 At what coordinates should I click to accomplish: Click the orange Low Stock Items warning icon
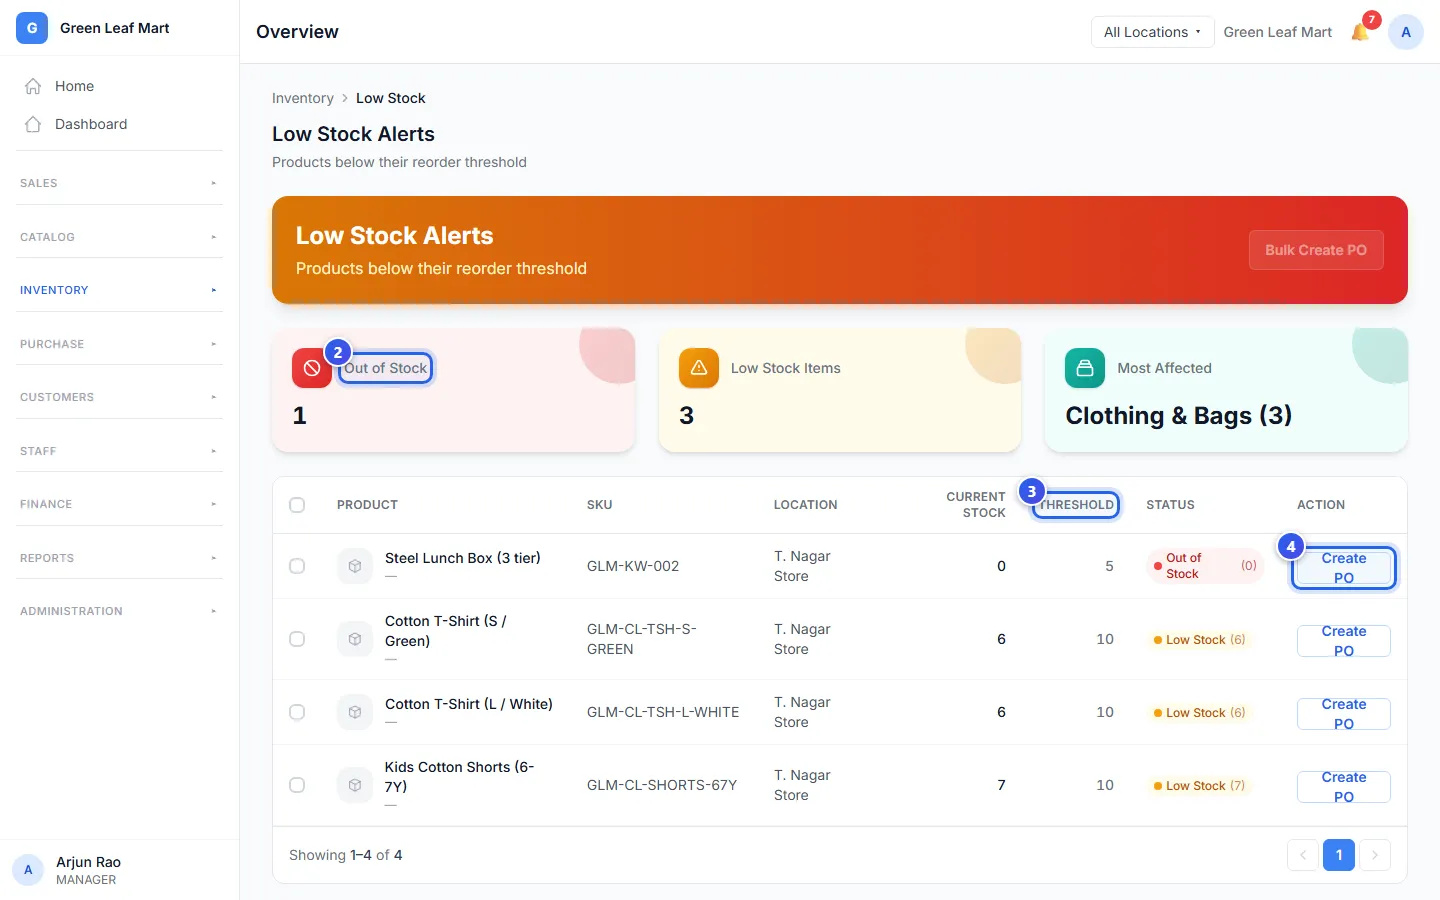[699, 368]
